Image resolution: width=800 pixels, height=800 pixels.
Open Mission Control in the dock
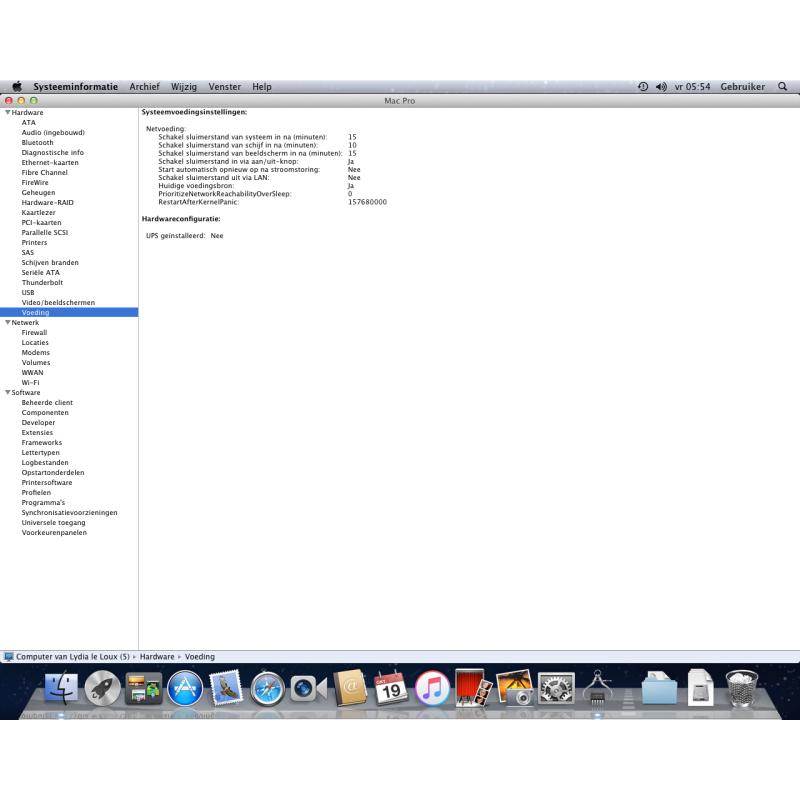click(143, 688)
